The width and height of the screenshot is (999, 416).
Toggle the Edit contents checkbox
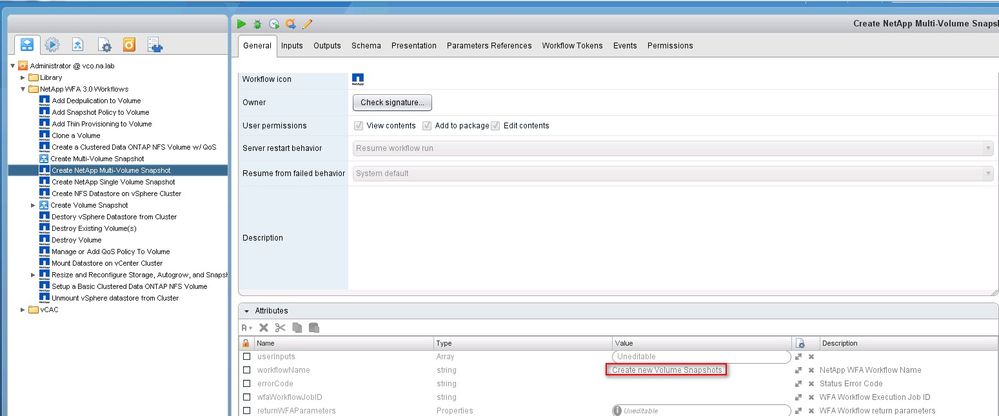coord(495,126)
